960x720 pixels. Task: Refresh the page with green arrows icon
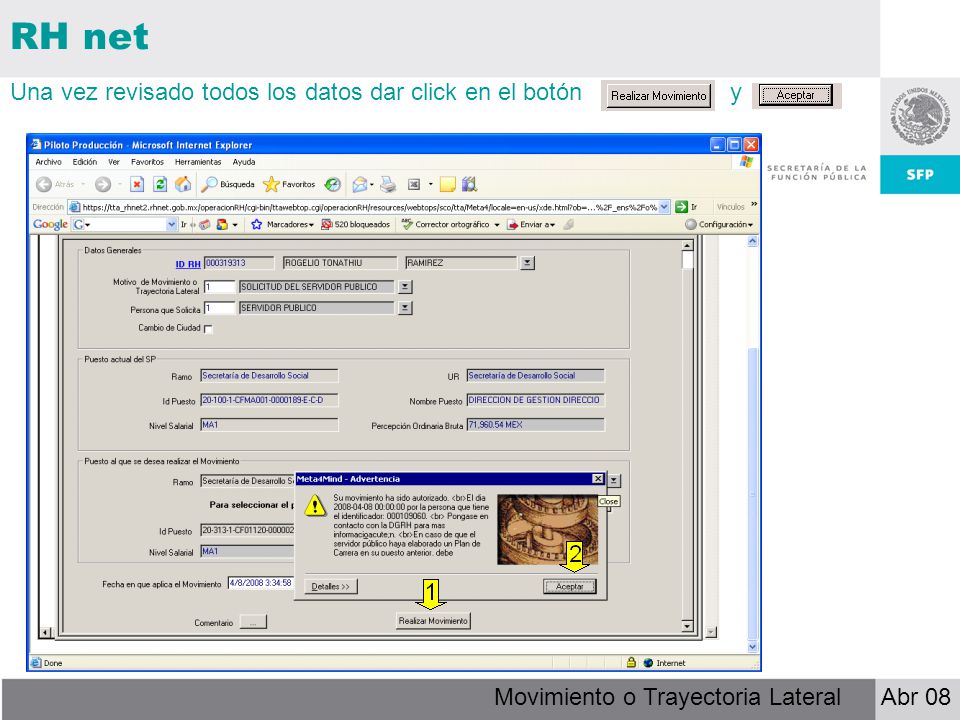coord(160,184)
